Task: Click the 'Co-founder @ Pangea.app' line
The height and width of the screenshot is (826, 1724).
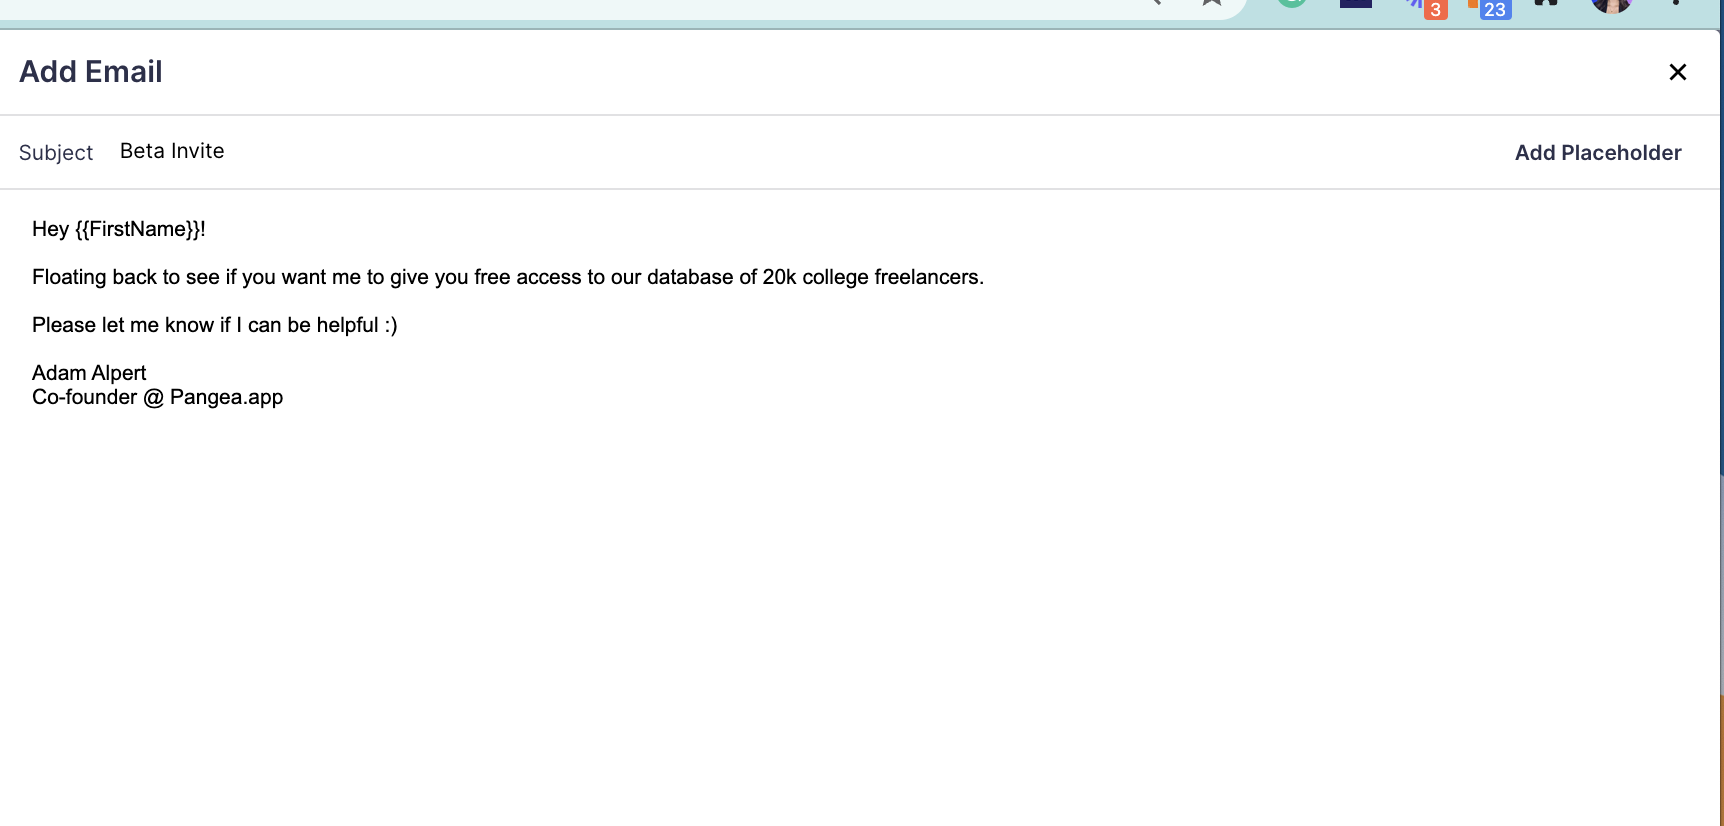Action: [158, 397]
